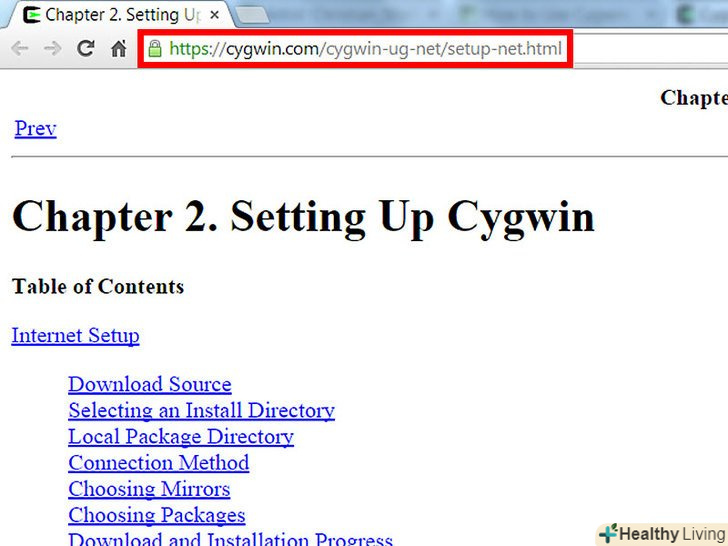Click the browser Back arrow
This screenshot has width=728, height=546.
(20, 48)
